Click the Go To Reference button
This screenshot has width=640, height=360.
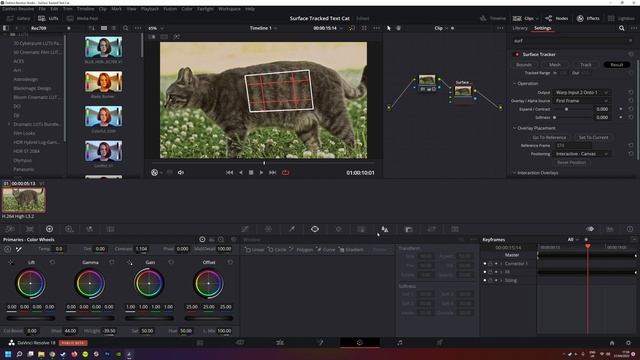[x=549, y=137]
